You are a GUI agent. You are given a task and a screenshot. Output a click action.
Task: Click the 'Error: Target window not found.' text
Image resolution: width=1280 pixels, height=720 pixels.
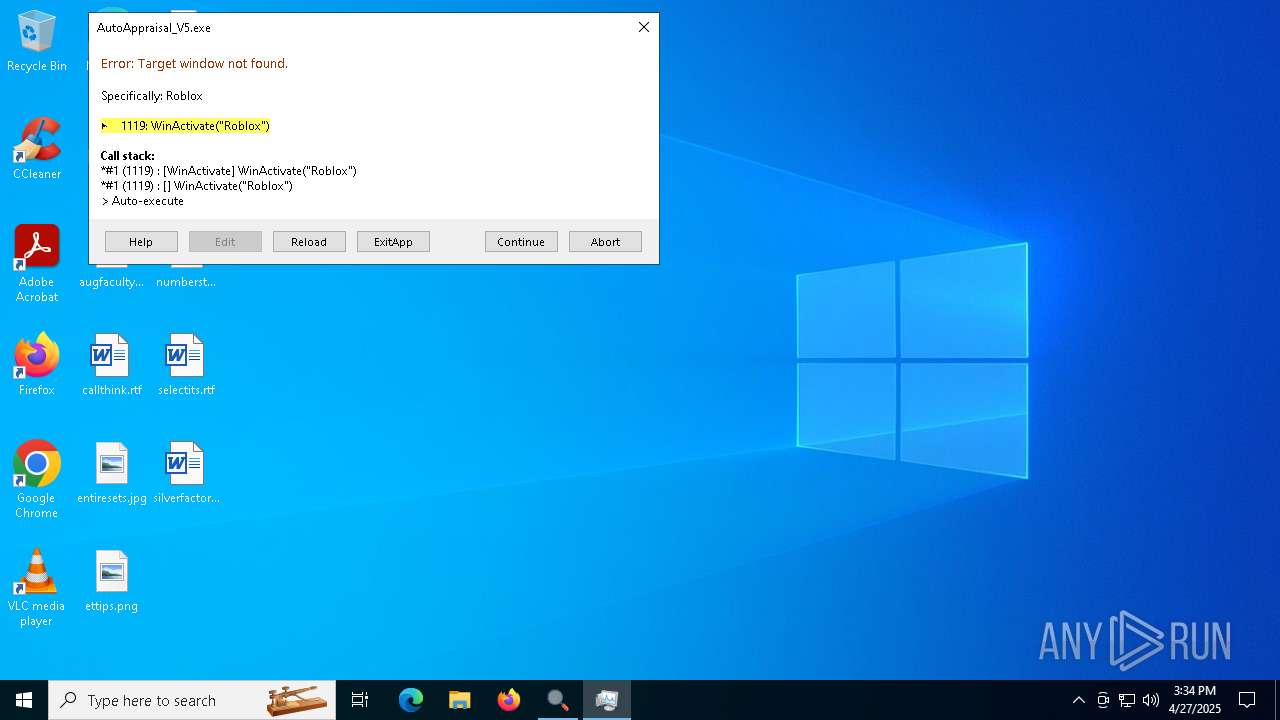point(194,64)
